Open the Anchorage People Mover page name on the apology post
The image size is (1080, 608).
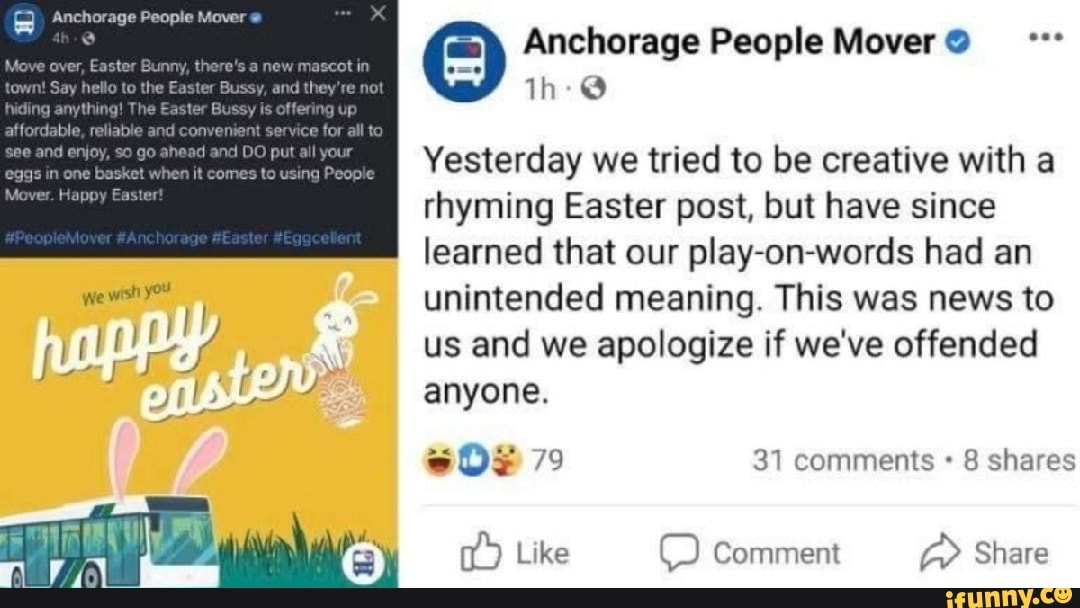coord(730,42)
